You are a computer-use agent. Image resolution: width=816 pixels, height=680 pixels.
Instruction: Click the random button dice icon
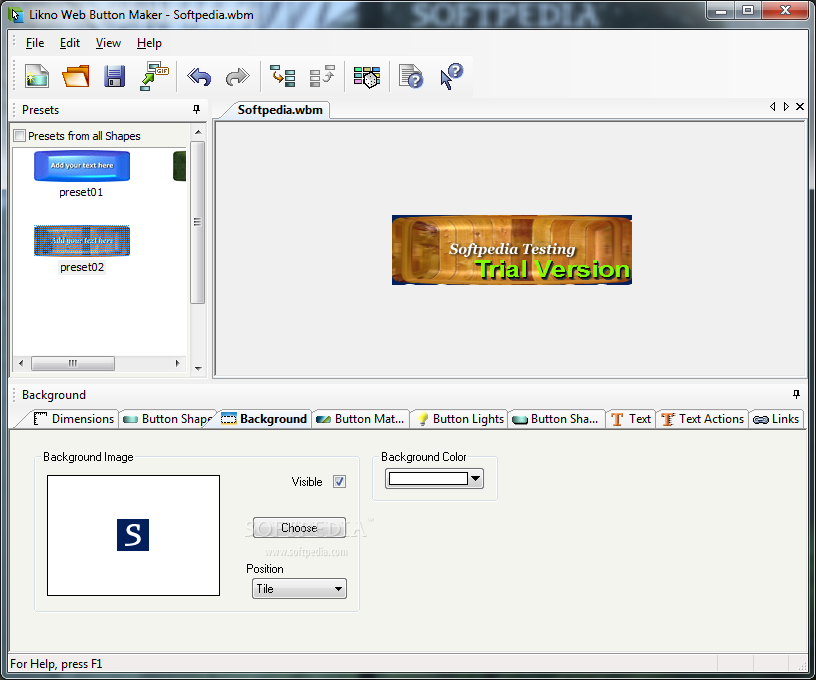(367, 77)
